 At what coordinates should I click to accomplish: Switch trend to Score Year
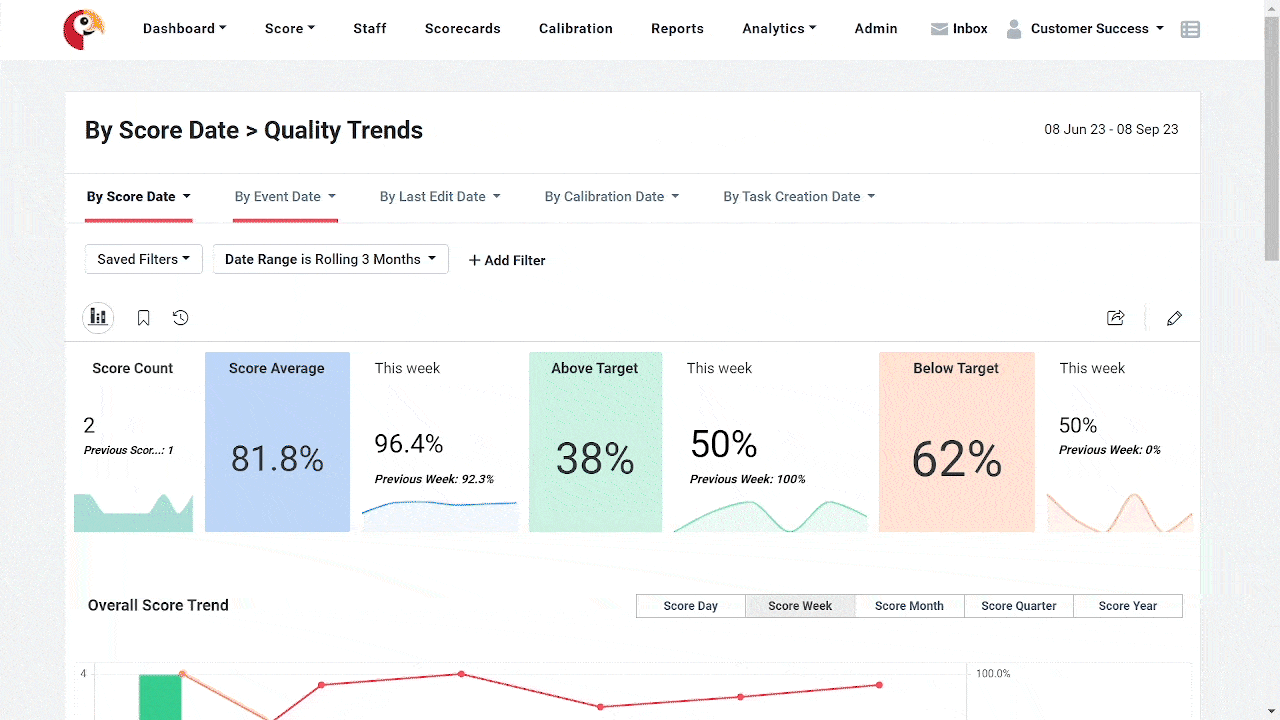(x=1128, y=606)
